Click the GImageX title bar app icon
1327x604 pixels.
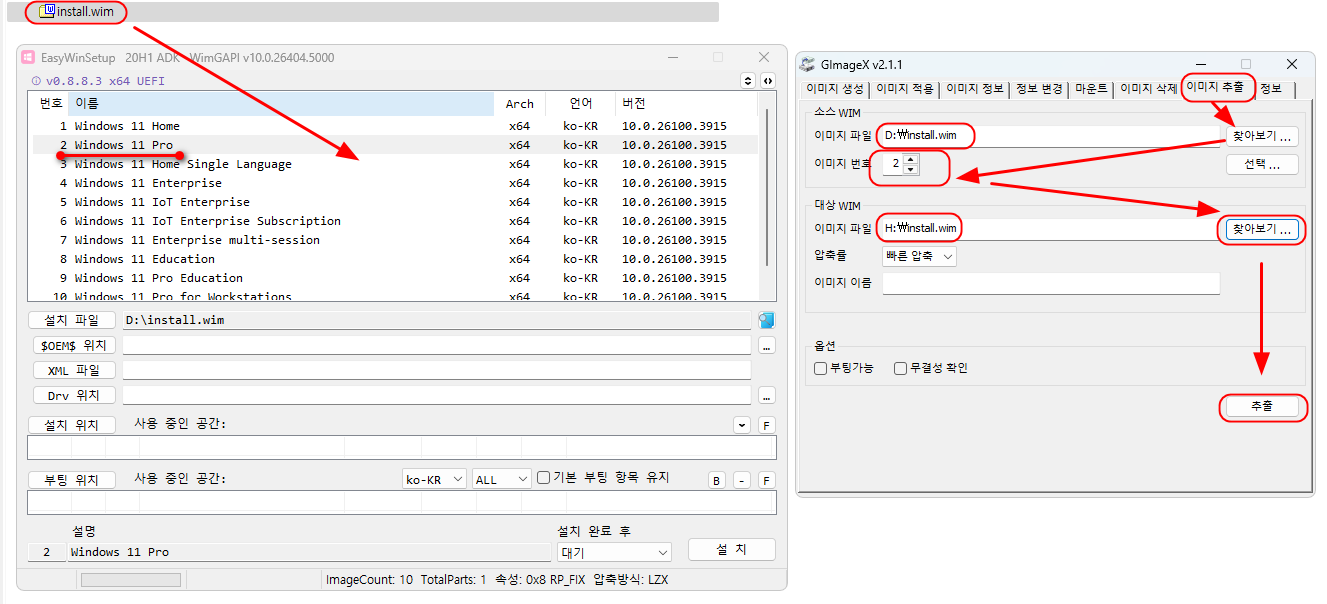[x=808, y=65]
